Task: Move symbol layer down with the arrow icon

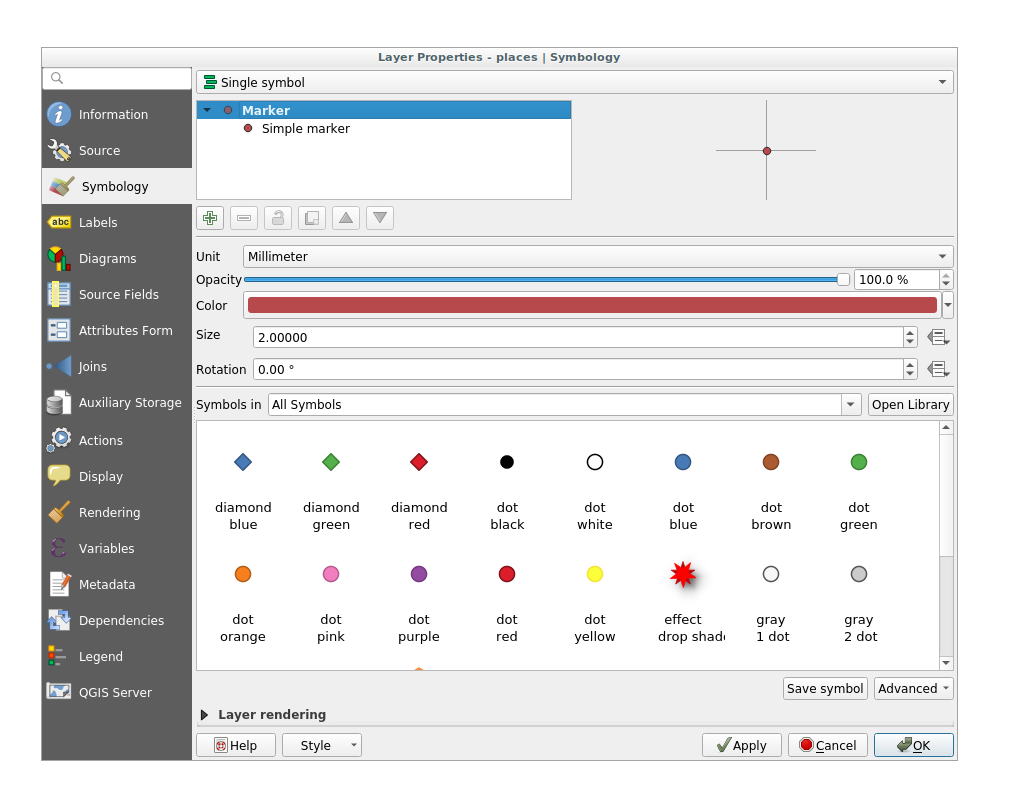Action: [x=380, y=218]
